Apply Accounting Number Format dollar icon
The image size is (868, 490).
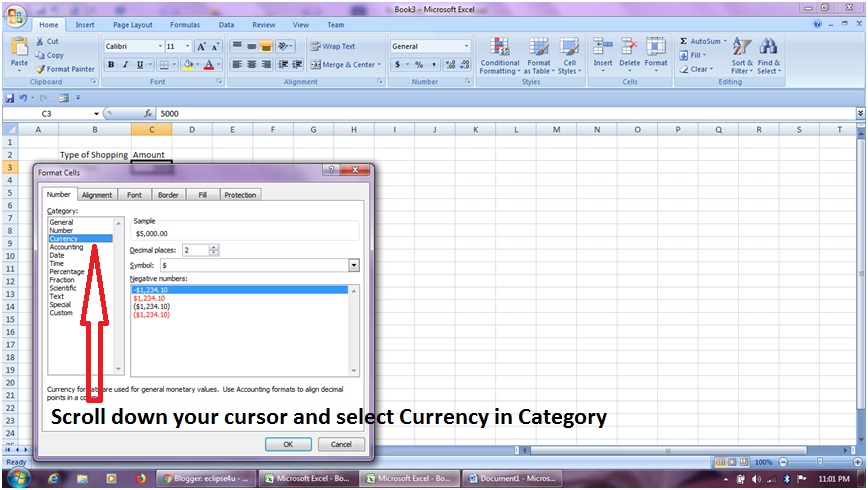397,65
